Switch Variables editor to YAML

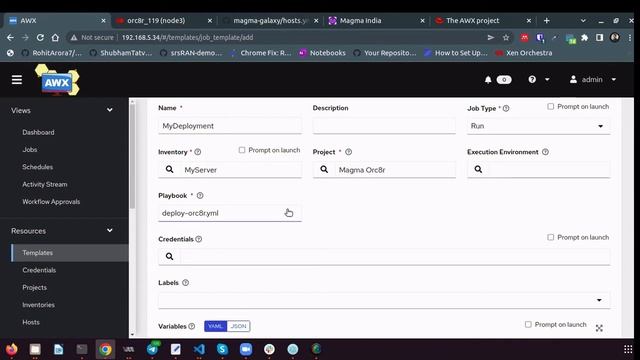[x=215, y=326]
